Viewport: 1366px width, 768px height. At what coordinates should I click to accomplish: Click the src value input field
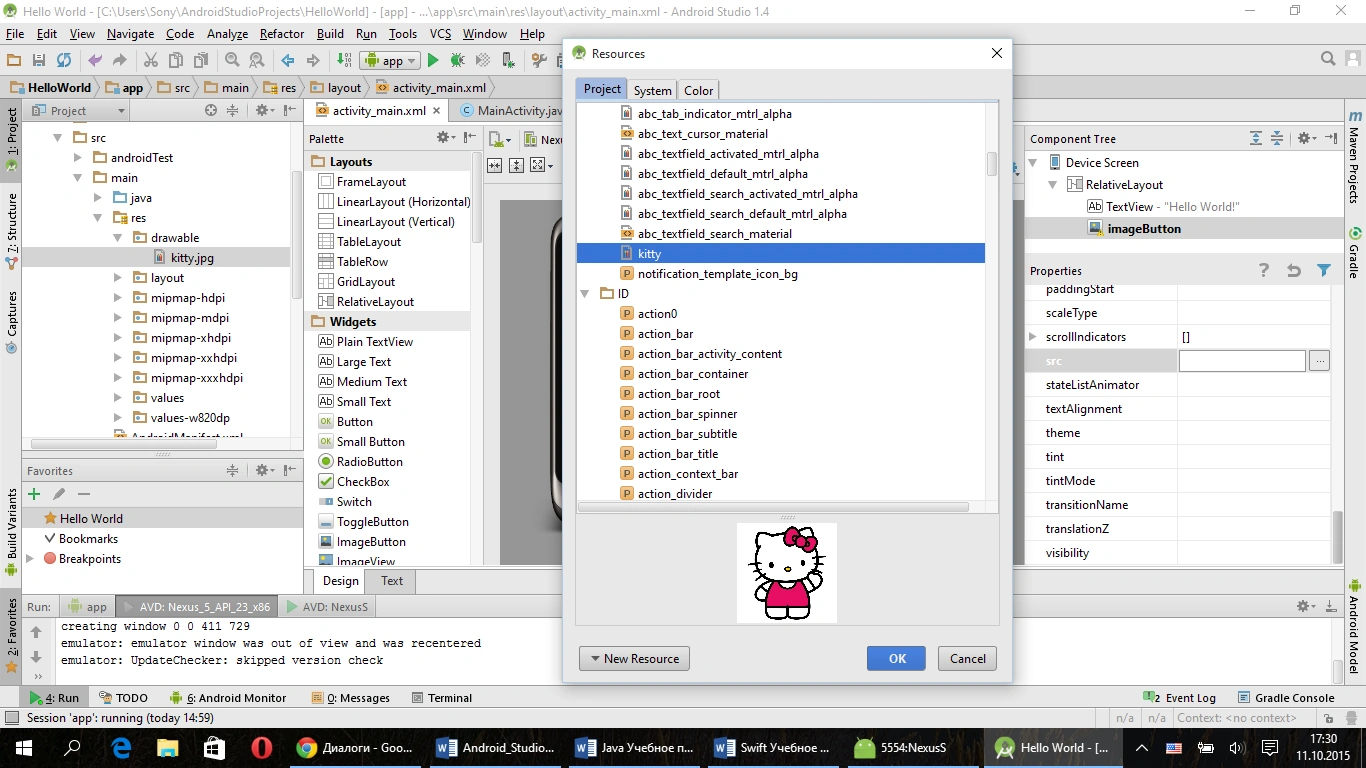[1242, 361]
